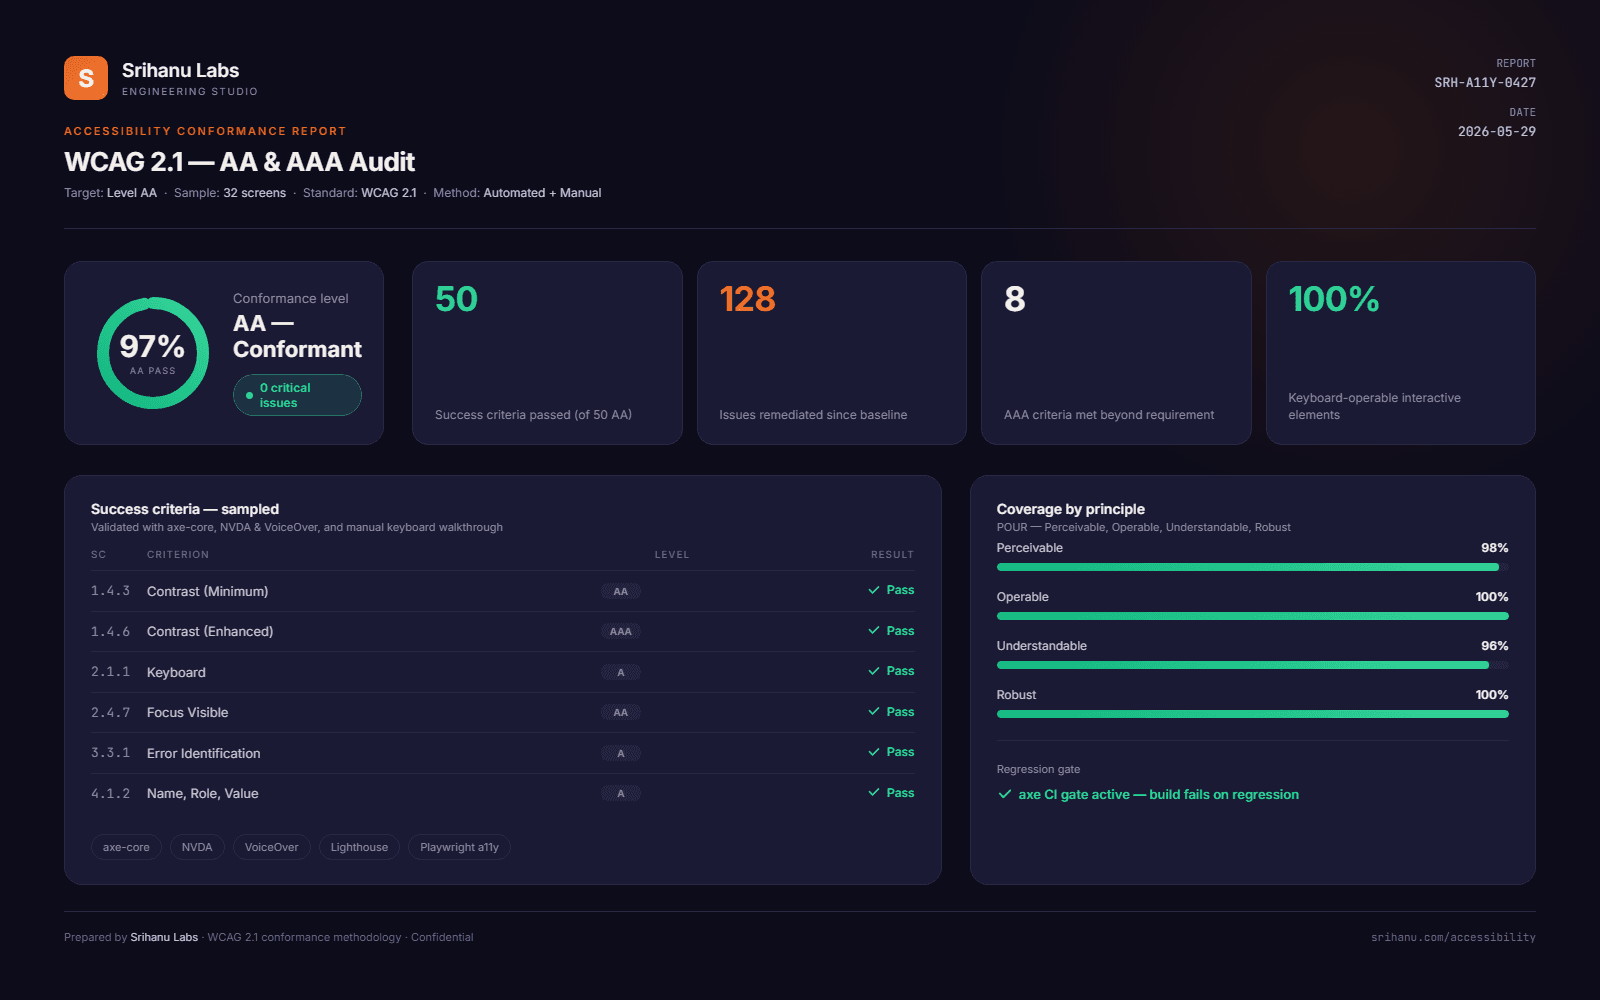This screenshot has height=1000, width=1600.
Task: Click the 1.4.3 criterion number
Action: pyautogui.click(x=110, y=591)
